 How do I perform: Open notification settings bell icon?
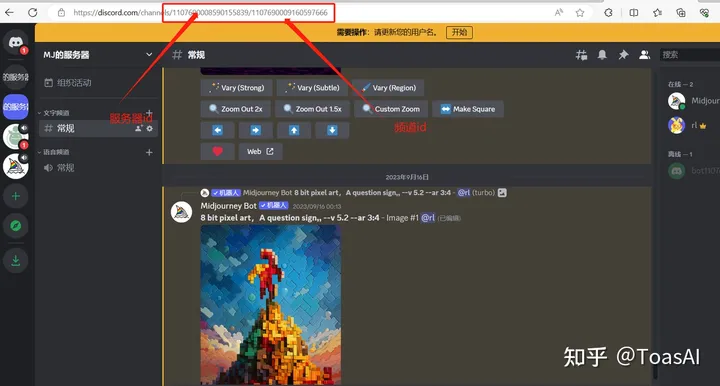602,55
